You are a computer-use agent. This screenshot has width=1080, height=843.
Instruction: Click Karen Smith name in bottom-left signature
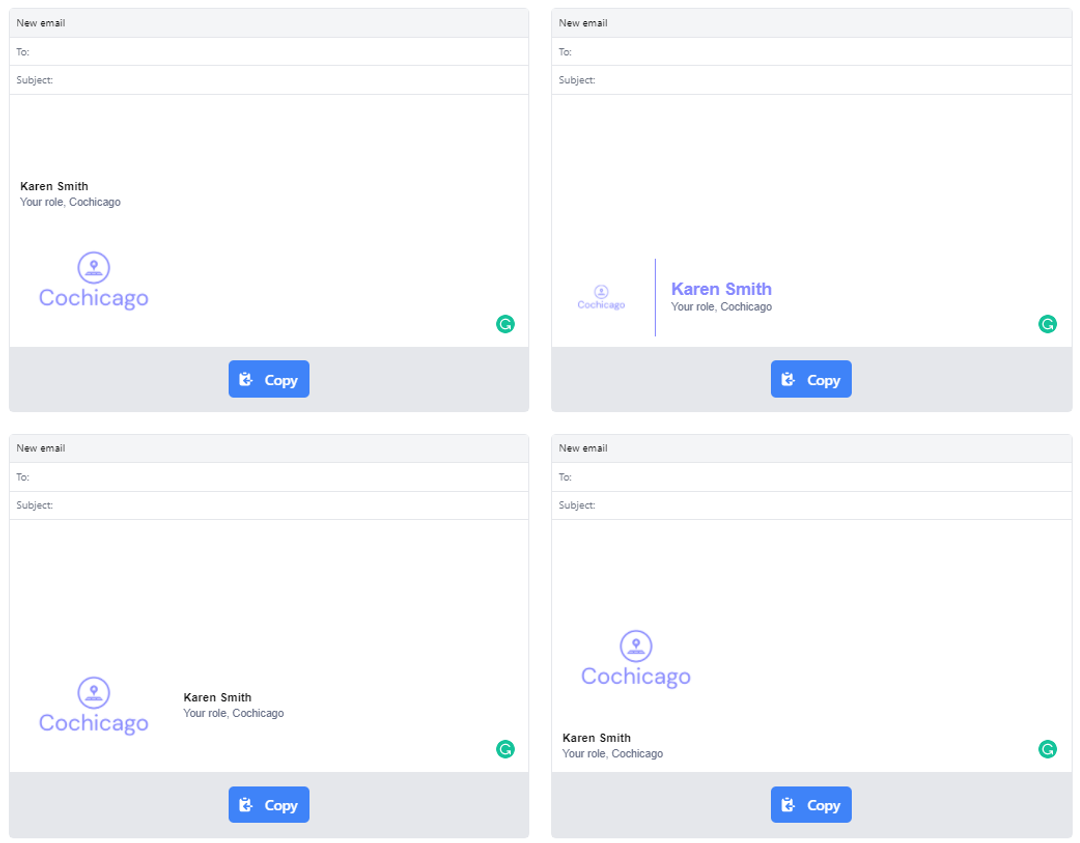(217, 698)
